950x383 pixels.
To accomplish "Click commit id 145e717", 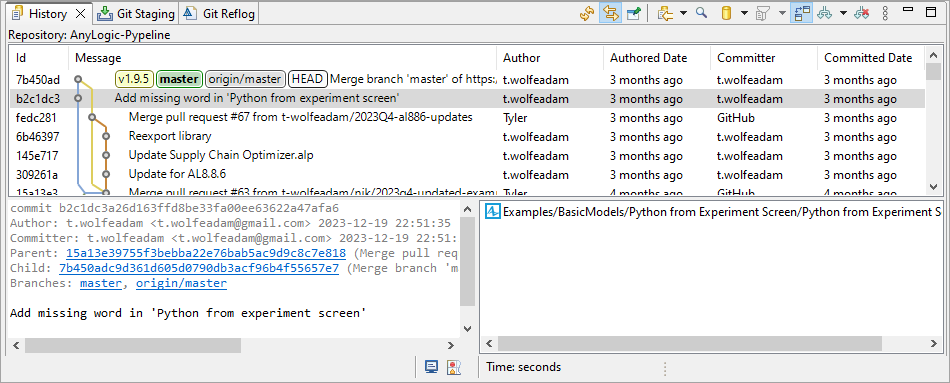I will (x=37, y=156).
